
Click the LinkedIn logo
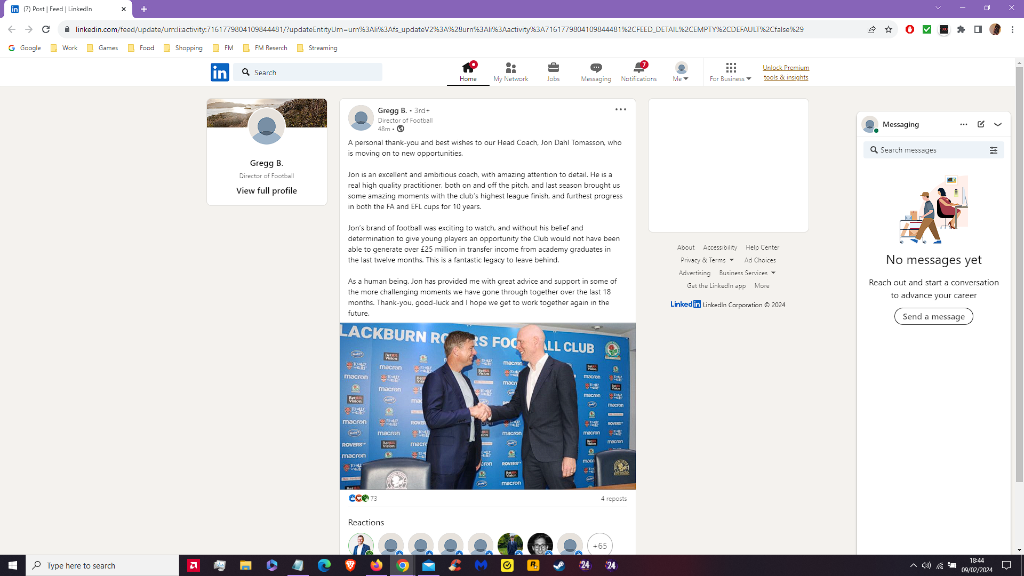point(220,72)
